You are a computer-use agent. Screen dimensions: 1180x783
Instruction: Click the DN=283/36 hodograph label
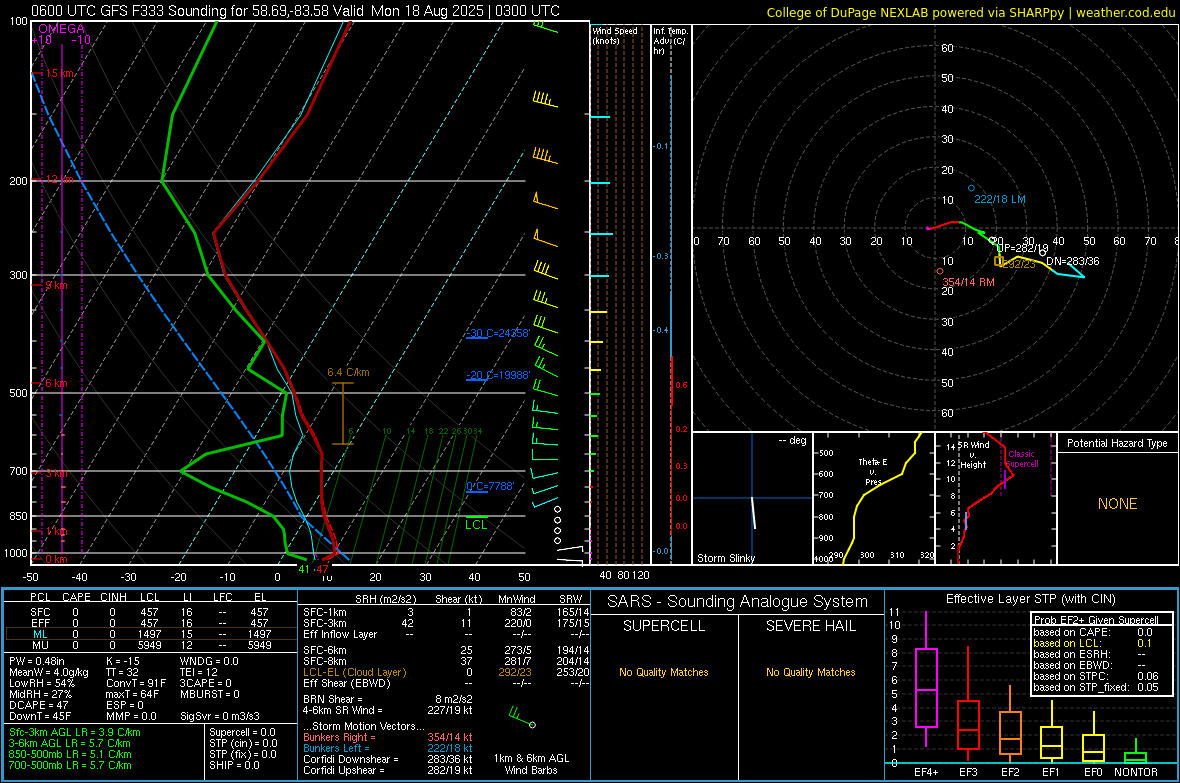[x=1072, y=261]
